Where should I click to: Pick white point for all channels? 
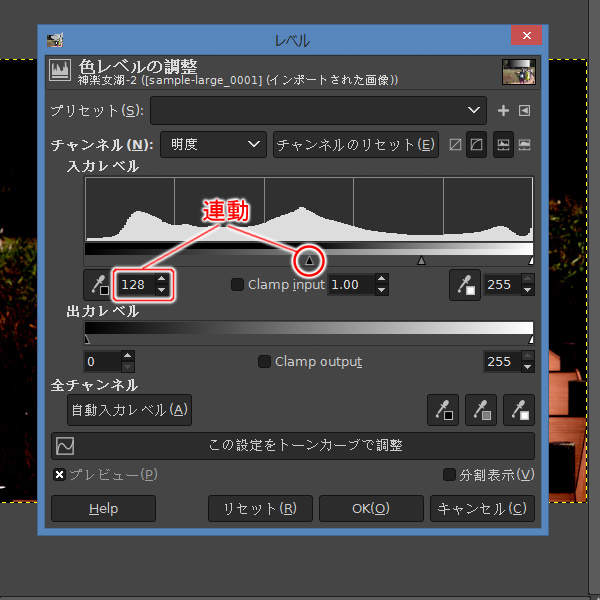point(518,410)
